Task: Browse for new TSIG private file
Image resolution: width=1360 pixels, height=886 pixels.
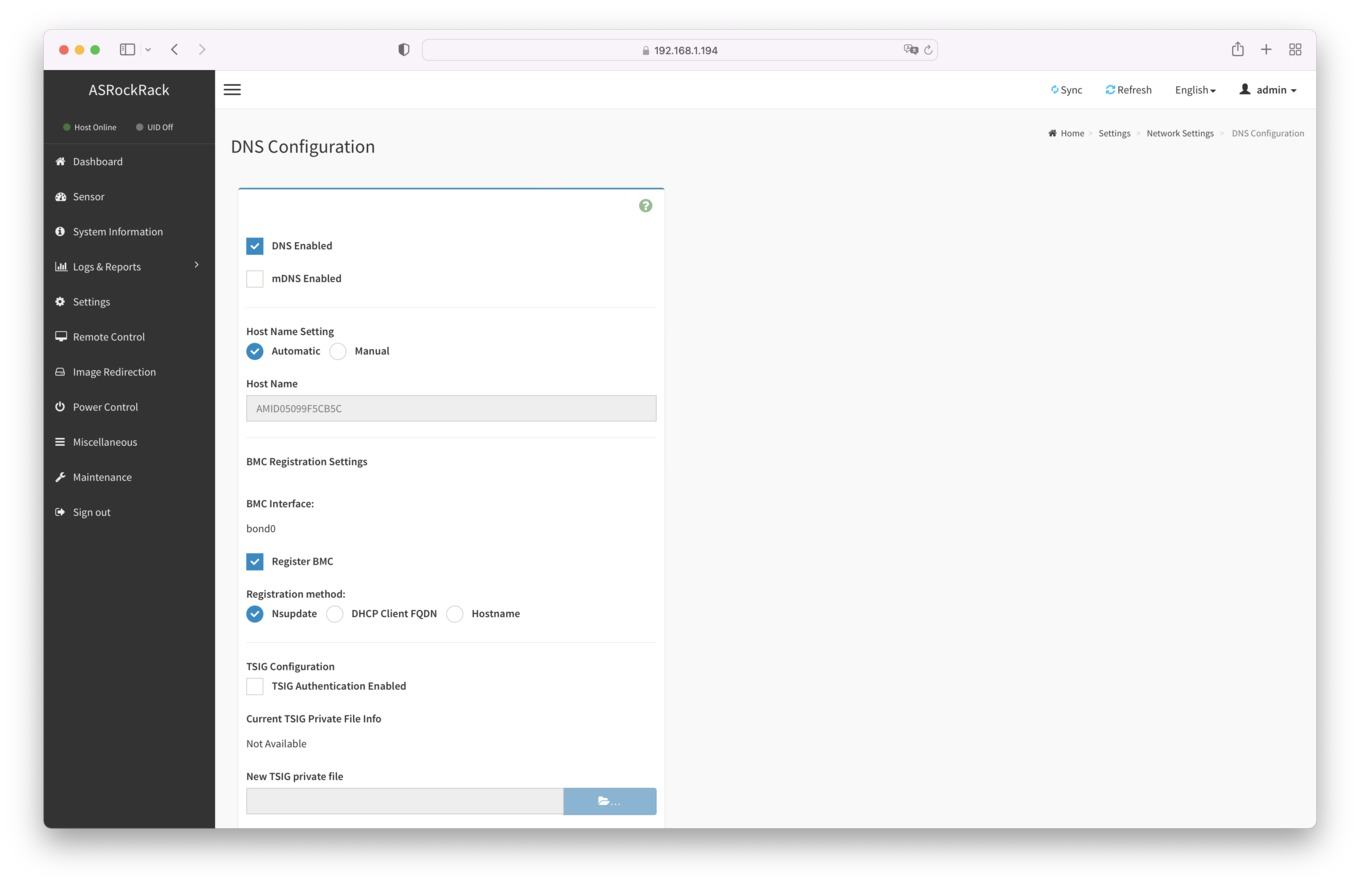Action: click(x=609, y=801)
